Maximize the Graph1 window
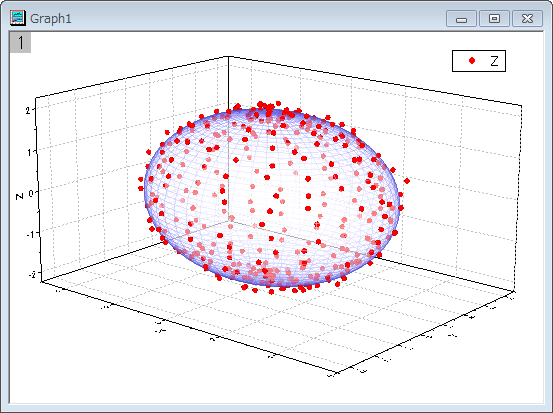The height and width of the screenshot is (413, 553). point(494,18)
